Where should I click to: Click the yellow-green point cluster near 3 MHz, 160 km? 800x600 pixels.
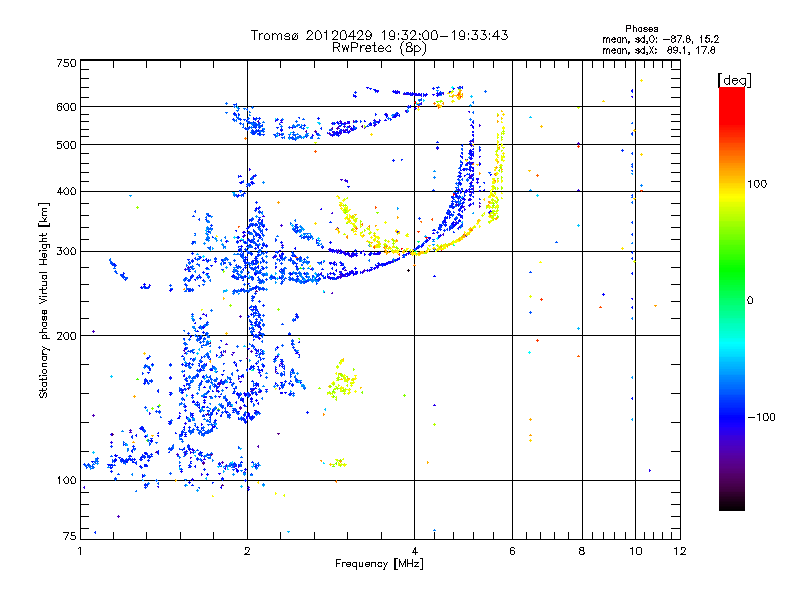point(342,382)
